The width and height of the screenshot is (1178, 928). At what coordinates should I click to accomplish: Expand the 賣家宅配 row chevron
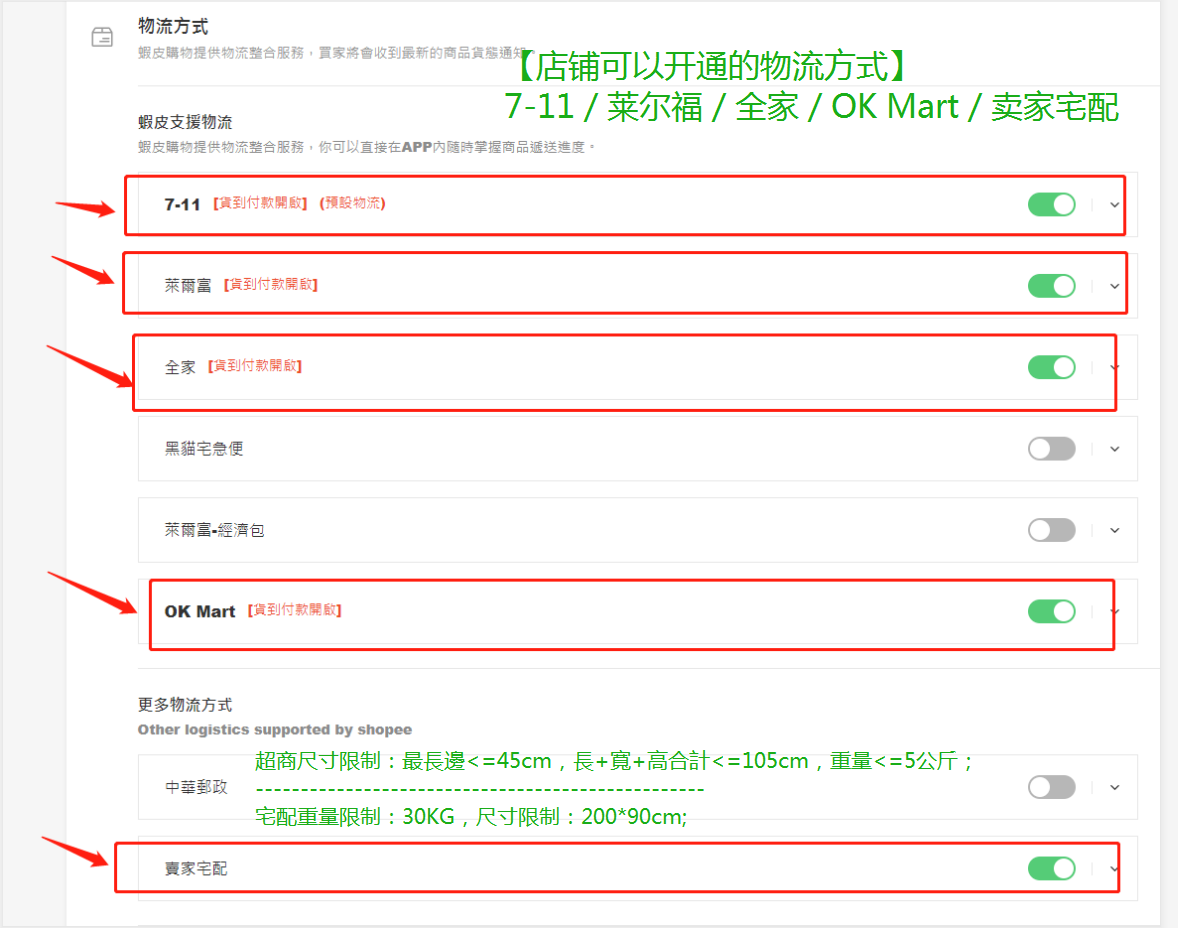click(x=1115, y=869)
